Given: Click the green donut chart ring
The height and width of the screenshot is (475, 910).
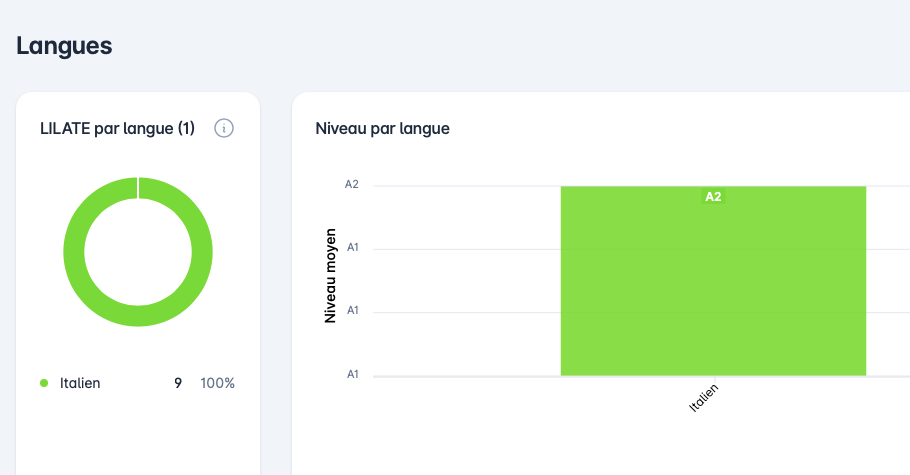Looking at the screenshot, I should [75, 252].
